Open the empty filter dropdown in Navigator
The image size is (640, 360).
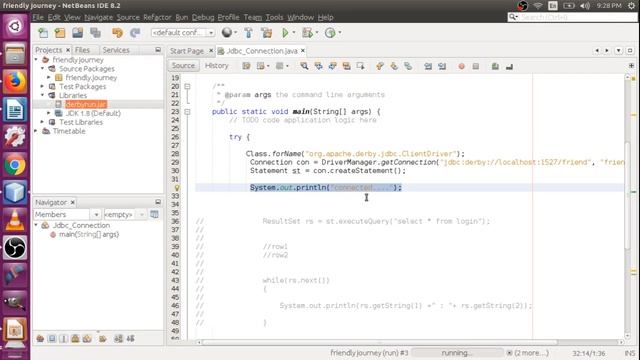[x=124, y=214]
